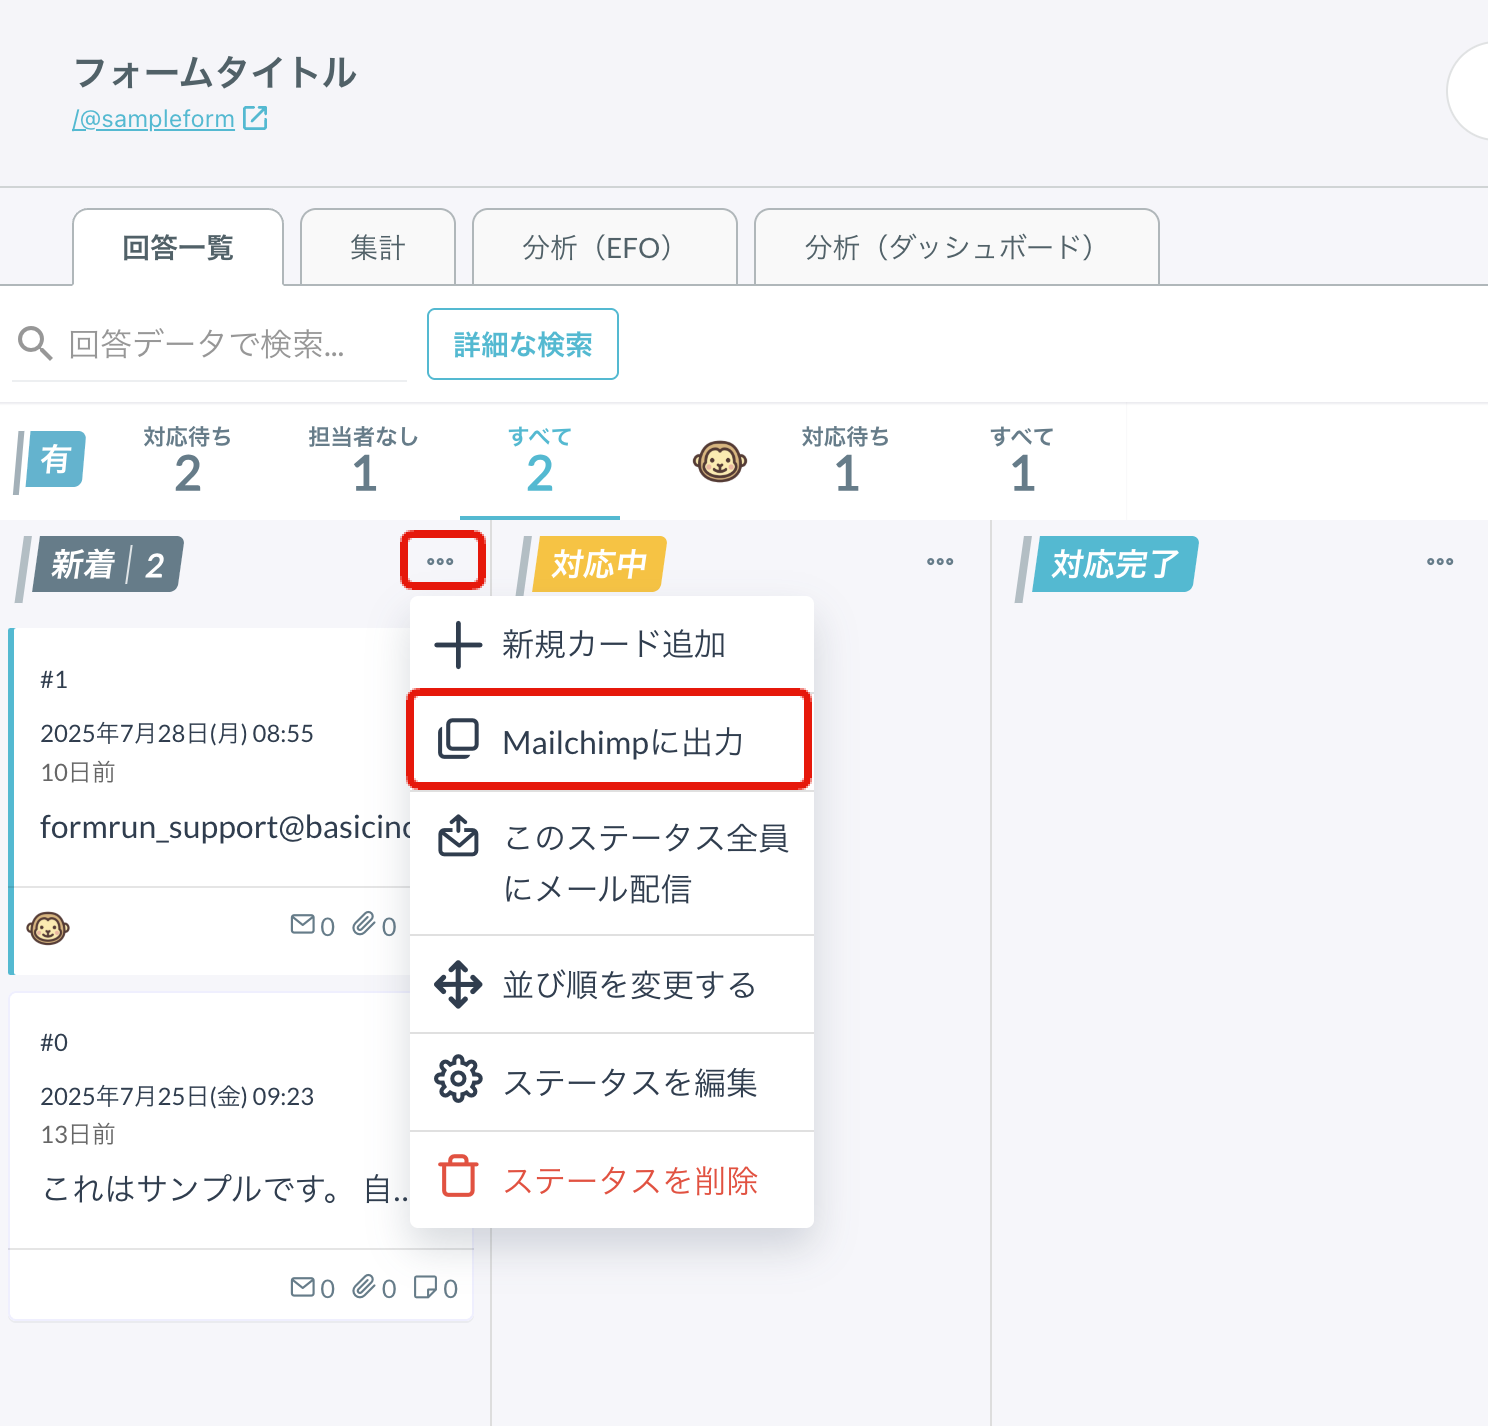This screenshot has height=1426, width=1488.
Task: Click the gear icon for status edit
Action: coord(458,1079)
